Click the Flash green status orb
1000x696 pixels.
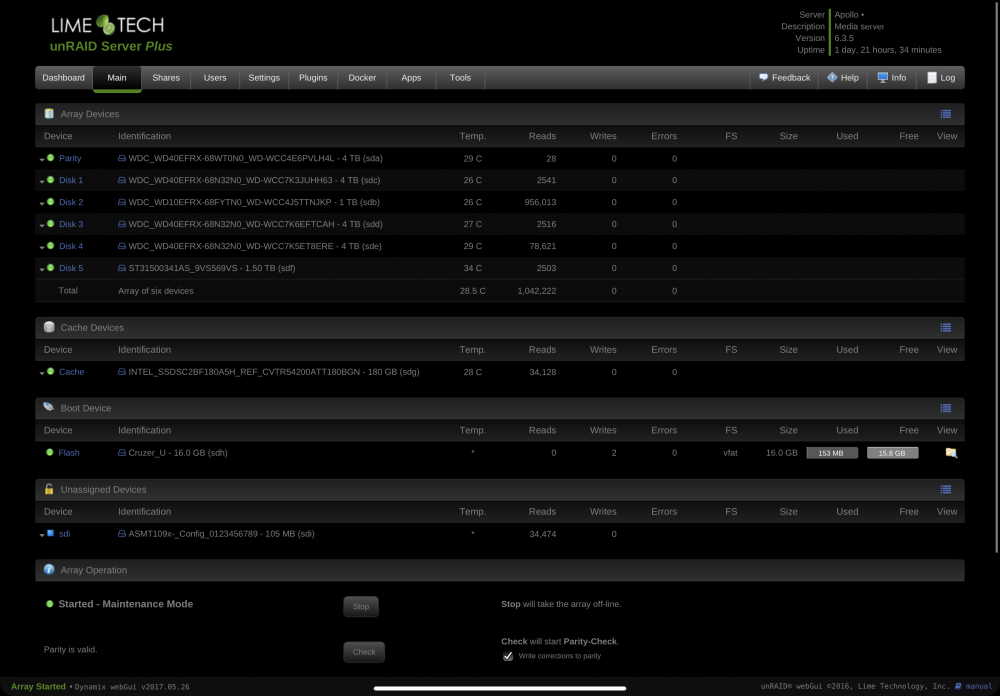50,452
